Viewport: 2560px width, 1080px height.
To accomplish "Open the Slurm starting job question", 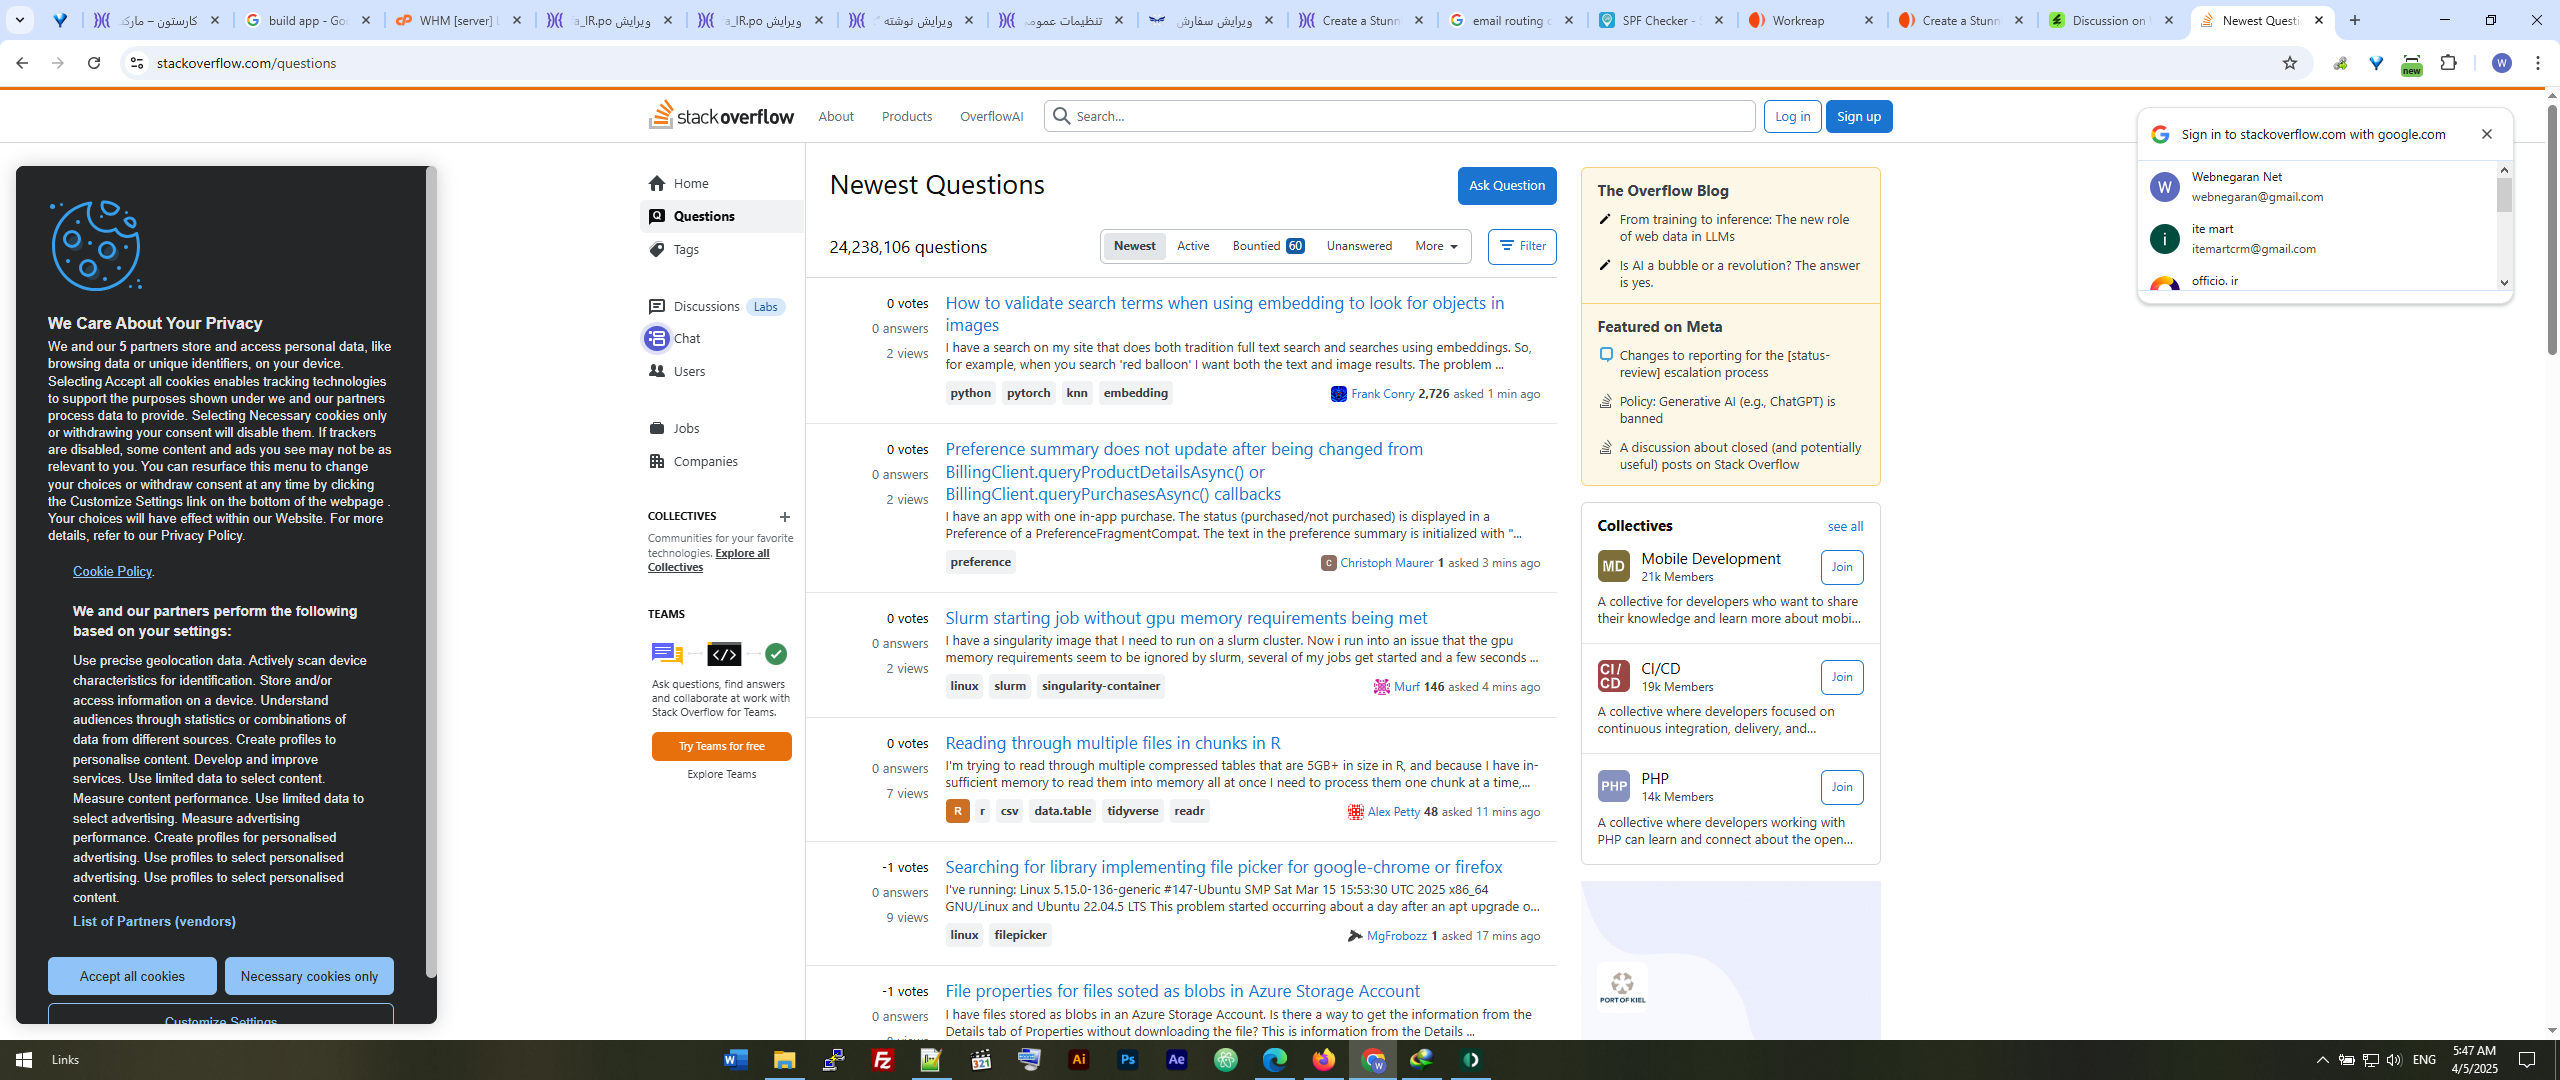I will point(1186,618).
